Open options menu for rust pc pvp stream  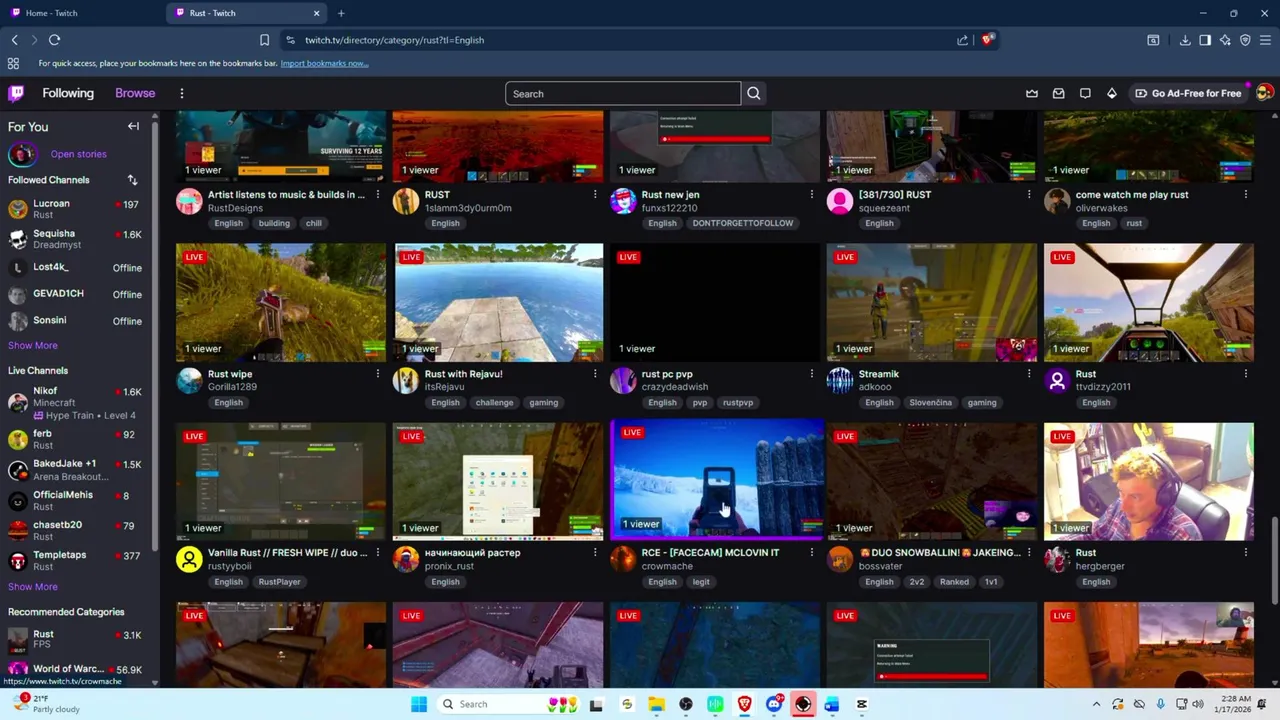coord(812,373)
